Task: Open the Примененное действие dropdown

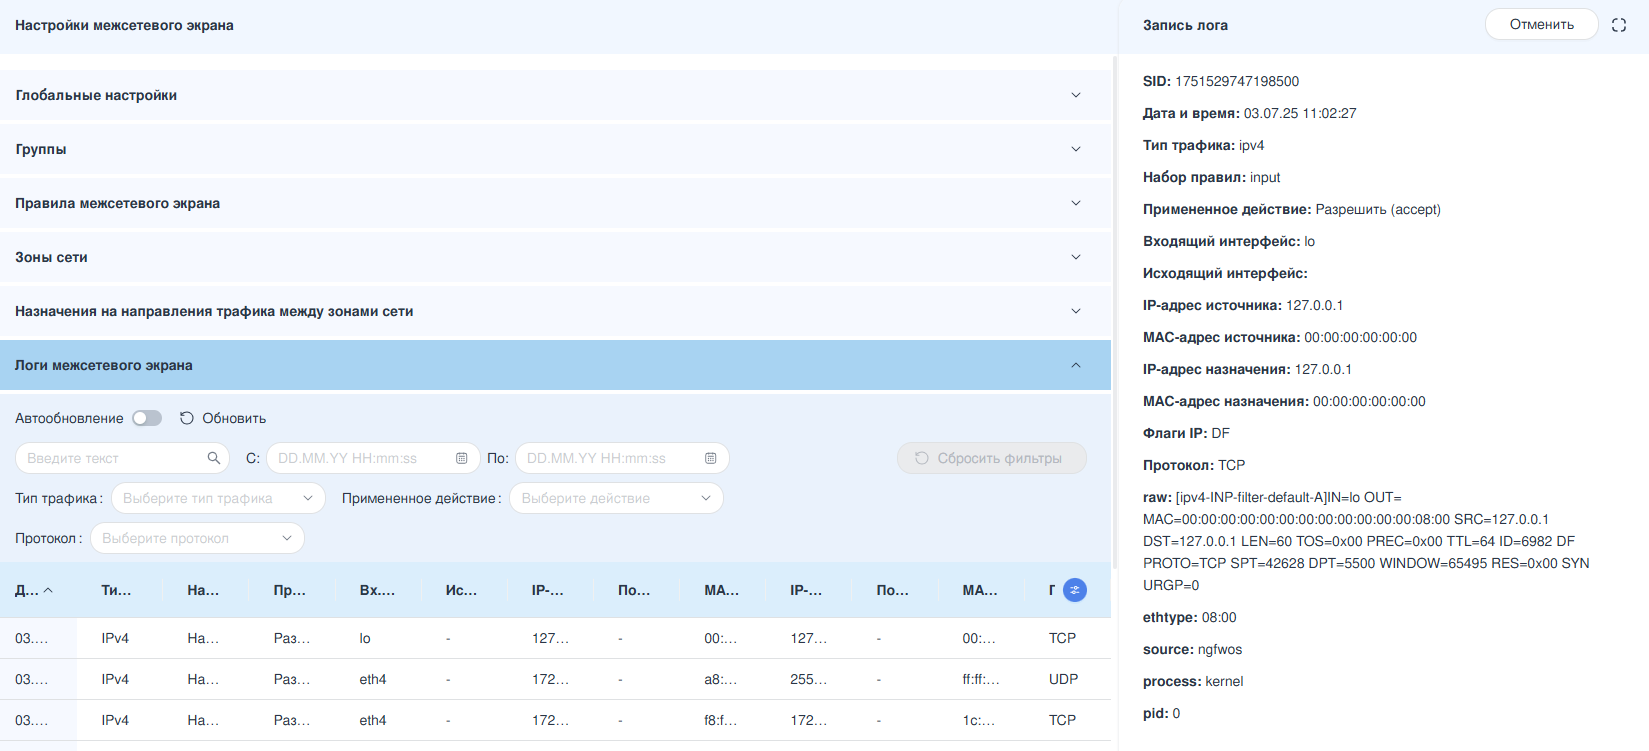Action: pyautogui.click(x=615, y=498)
